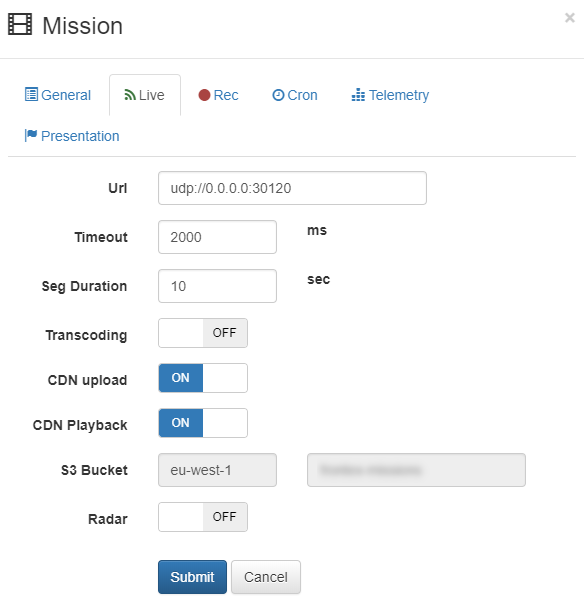Viewport: 584px width, 609px height.
Task: Enable the Transcoding switch
Action: click(x=203, y=333)
